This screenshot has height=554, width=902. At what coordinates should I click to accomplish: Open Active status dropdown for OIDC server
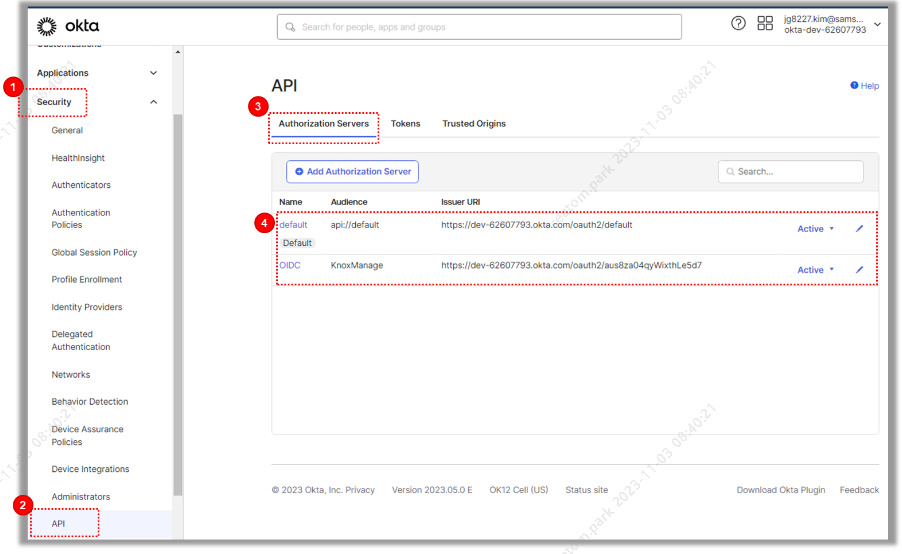pyautogui.click(x=815, y=270)
